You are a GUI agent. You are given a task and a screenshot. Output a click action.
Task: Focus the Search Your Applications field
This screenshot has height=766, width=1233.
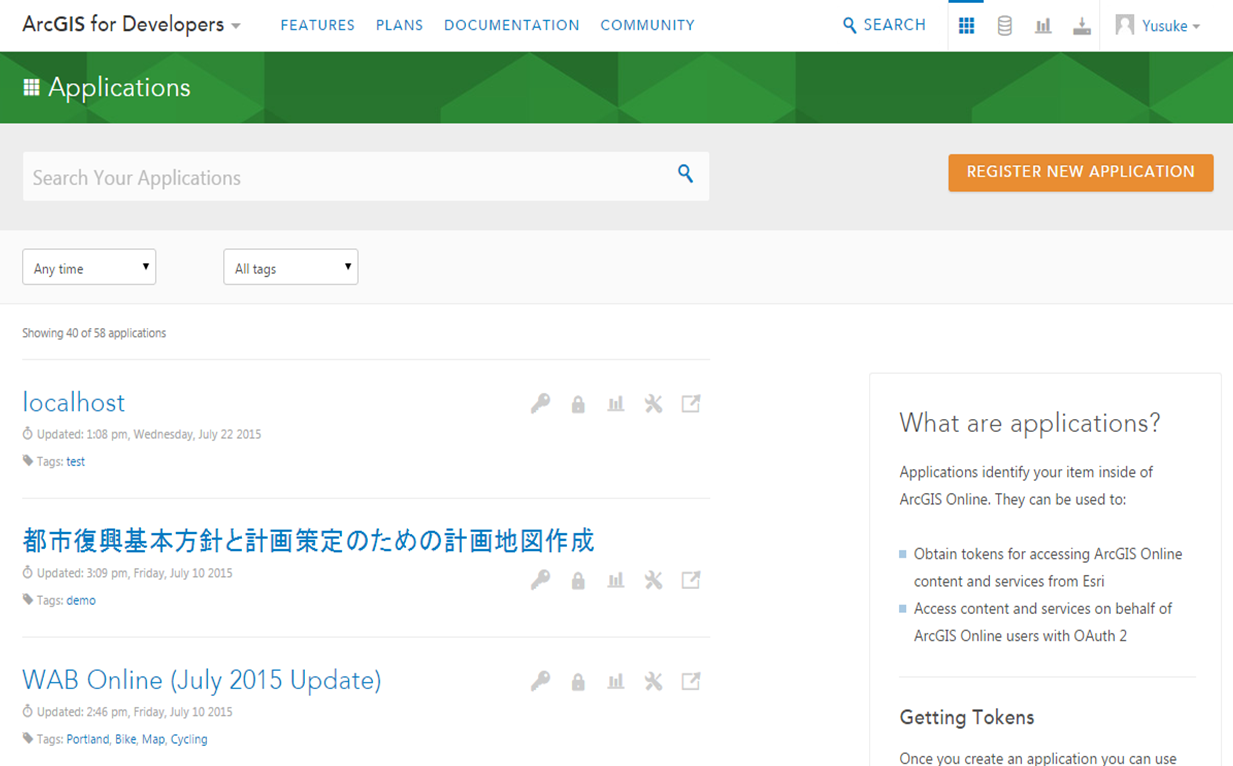[x=365, y=176]
